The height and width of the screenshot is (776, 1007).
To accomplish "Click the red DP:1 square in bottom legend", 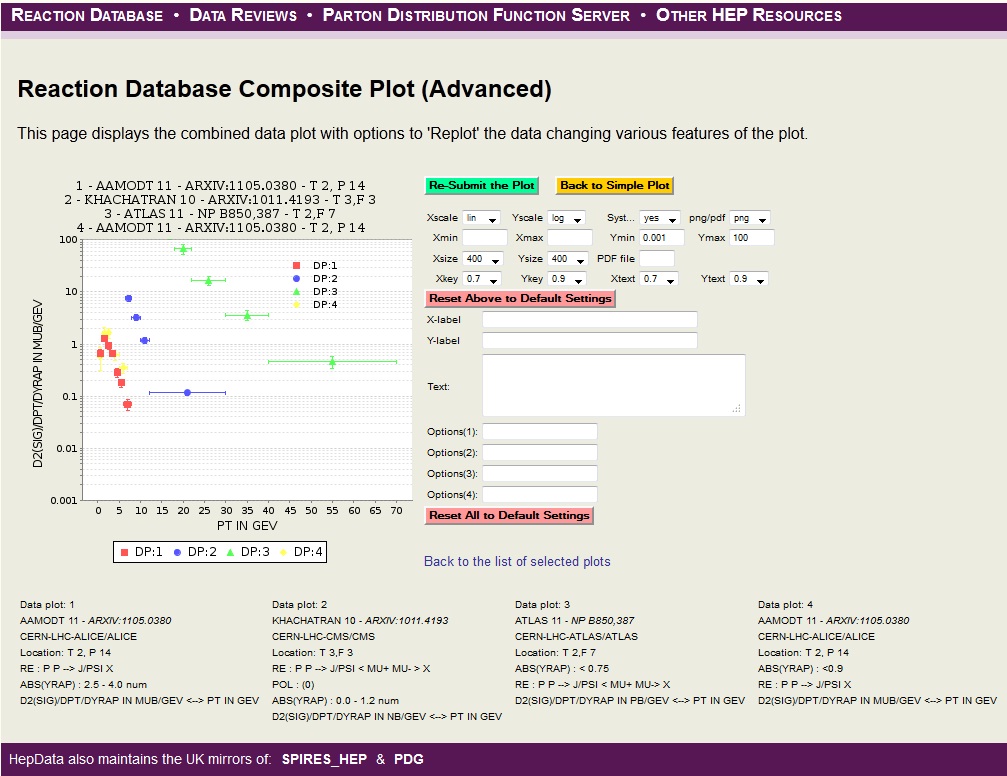I will point(125,552).
